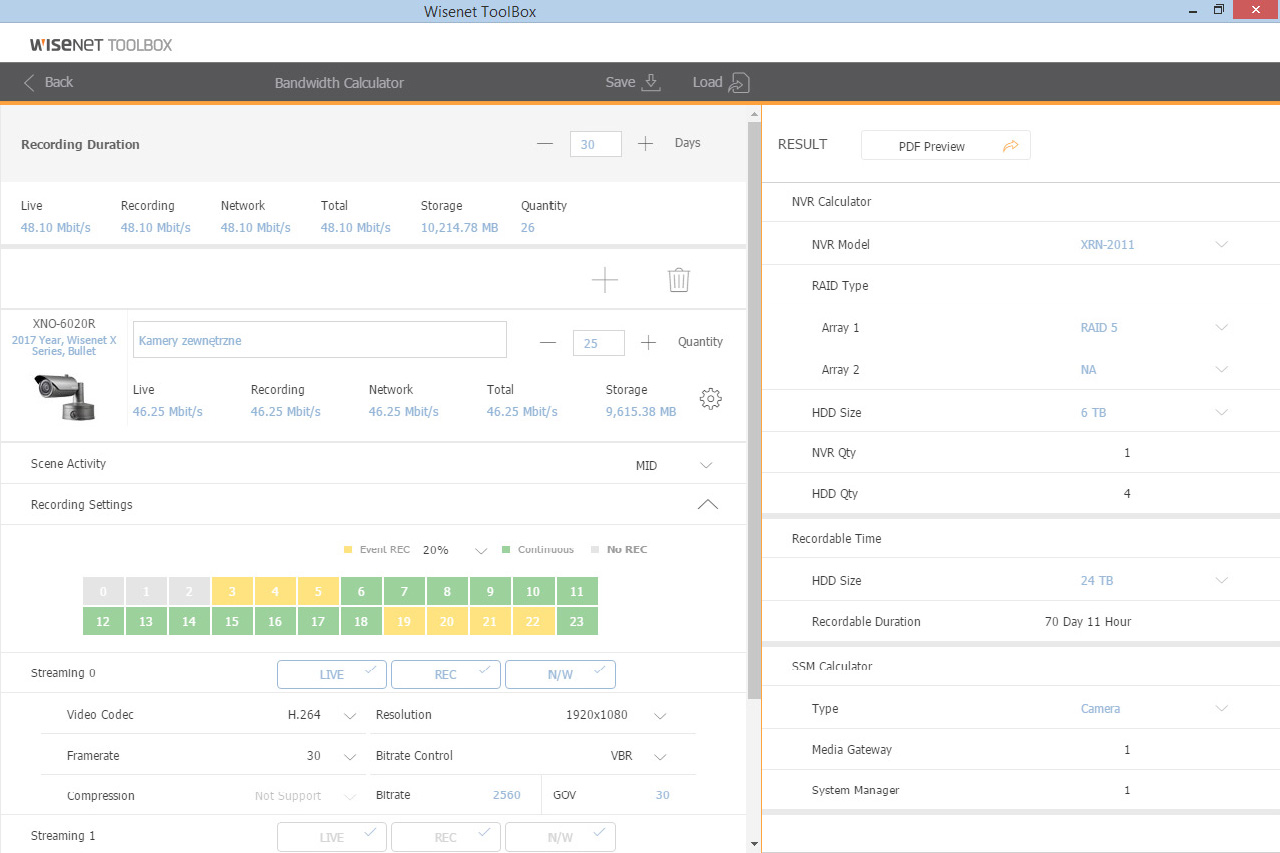Viewport: 1280px width, 853px height.
Task: Open the Video Codec H.264 dropdown
Action: [x=350, y=716]
